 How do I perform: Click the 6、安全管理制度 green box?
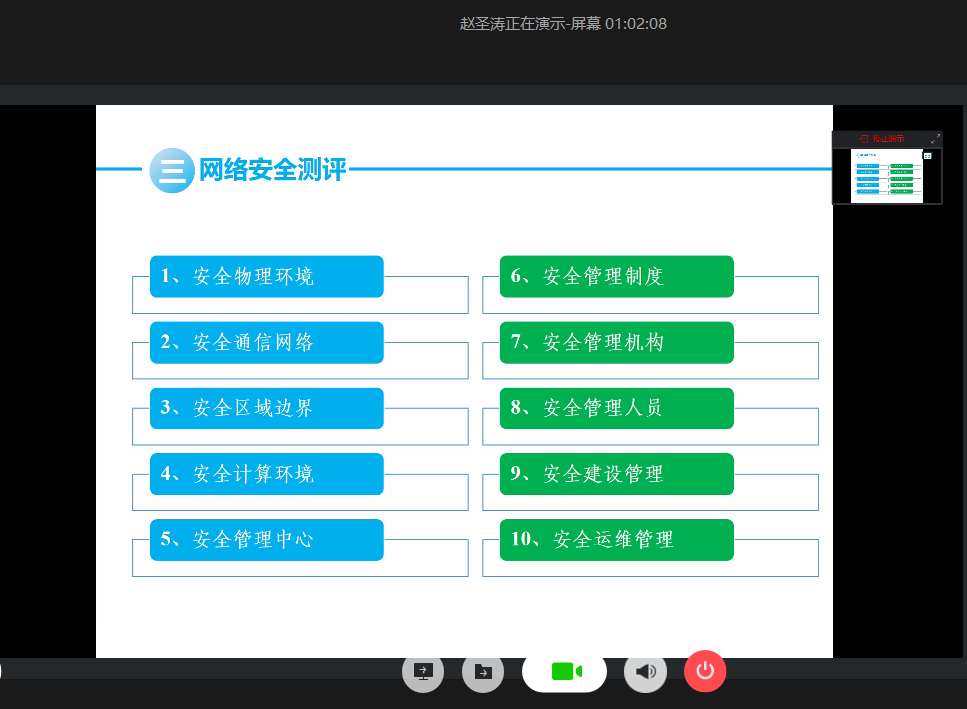(616, 276)
